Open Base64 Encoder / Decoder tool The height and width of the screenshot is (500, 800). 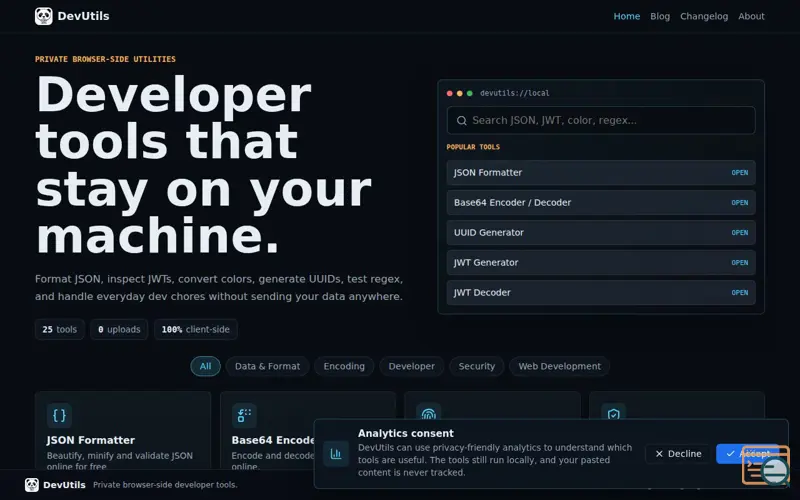coord(601,203)
